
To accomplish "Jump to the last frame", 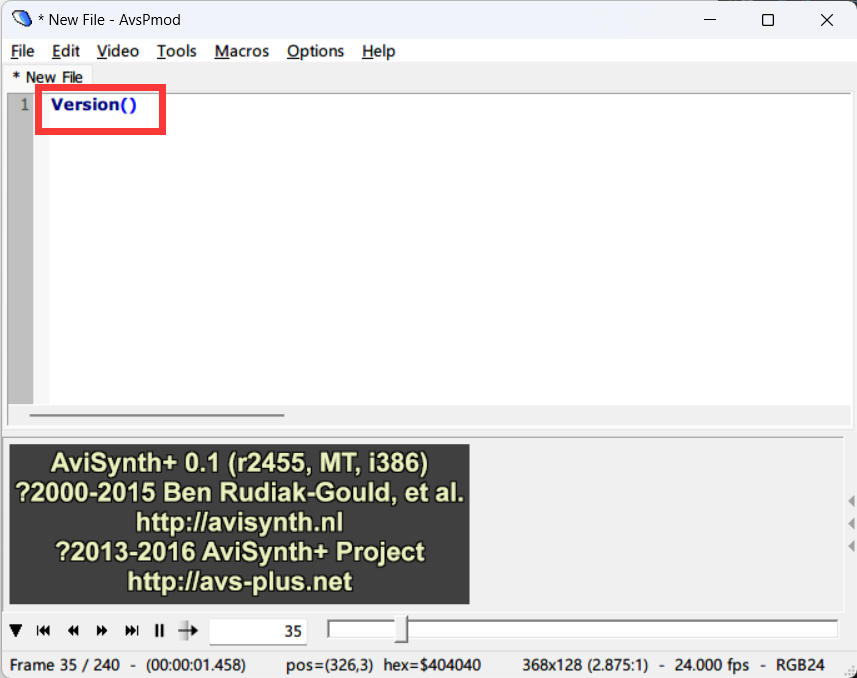I will 132,630.
